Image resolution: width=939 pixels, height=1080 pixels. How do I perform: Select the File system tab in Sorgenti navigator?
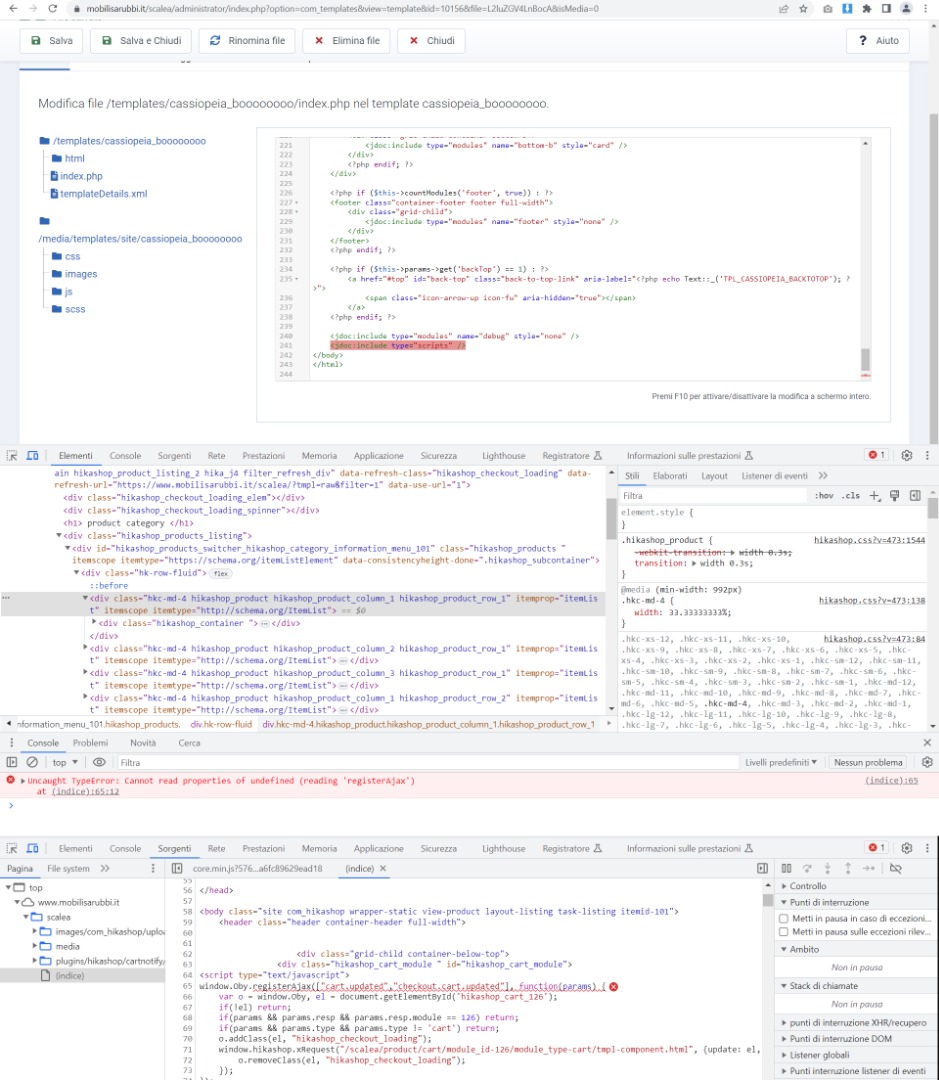click(68, 869)
